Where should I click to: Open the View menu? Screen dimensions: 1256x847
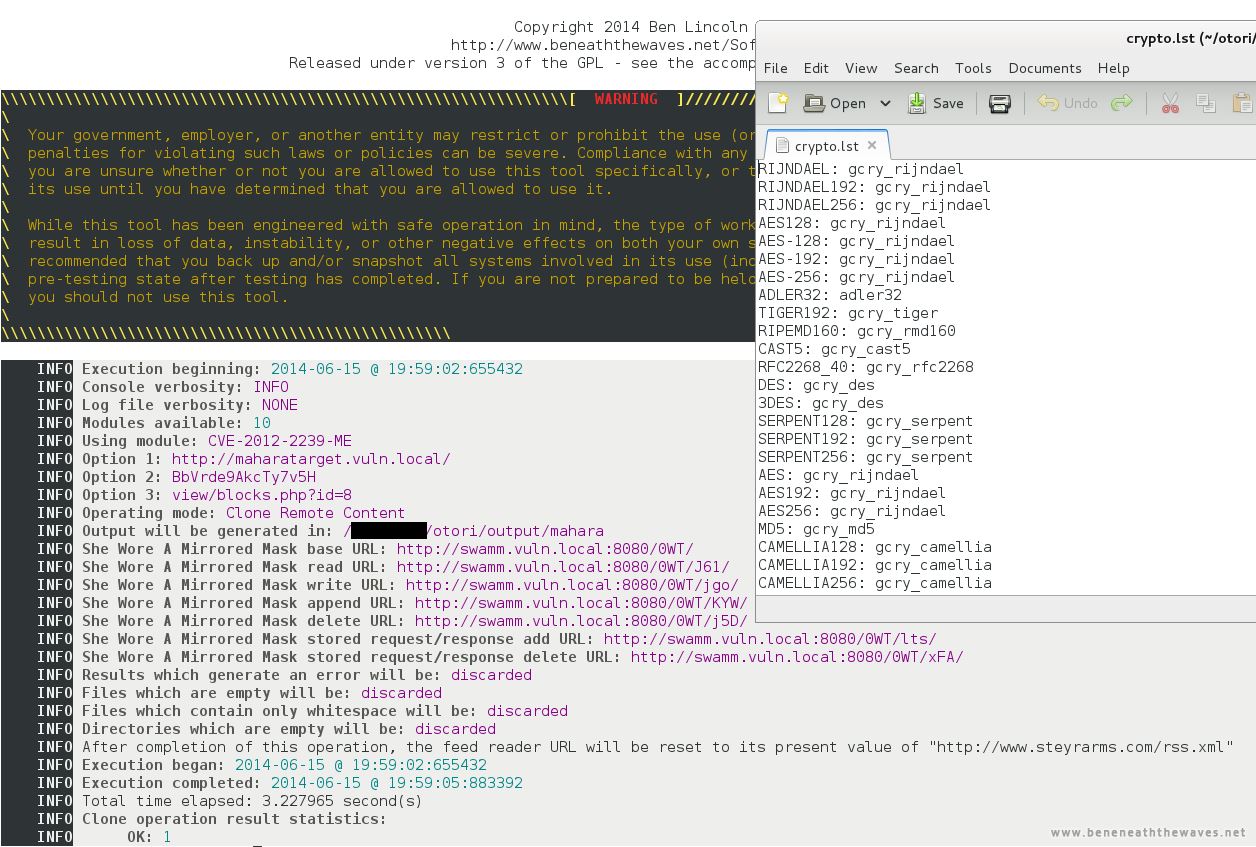861,68
